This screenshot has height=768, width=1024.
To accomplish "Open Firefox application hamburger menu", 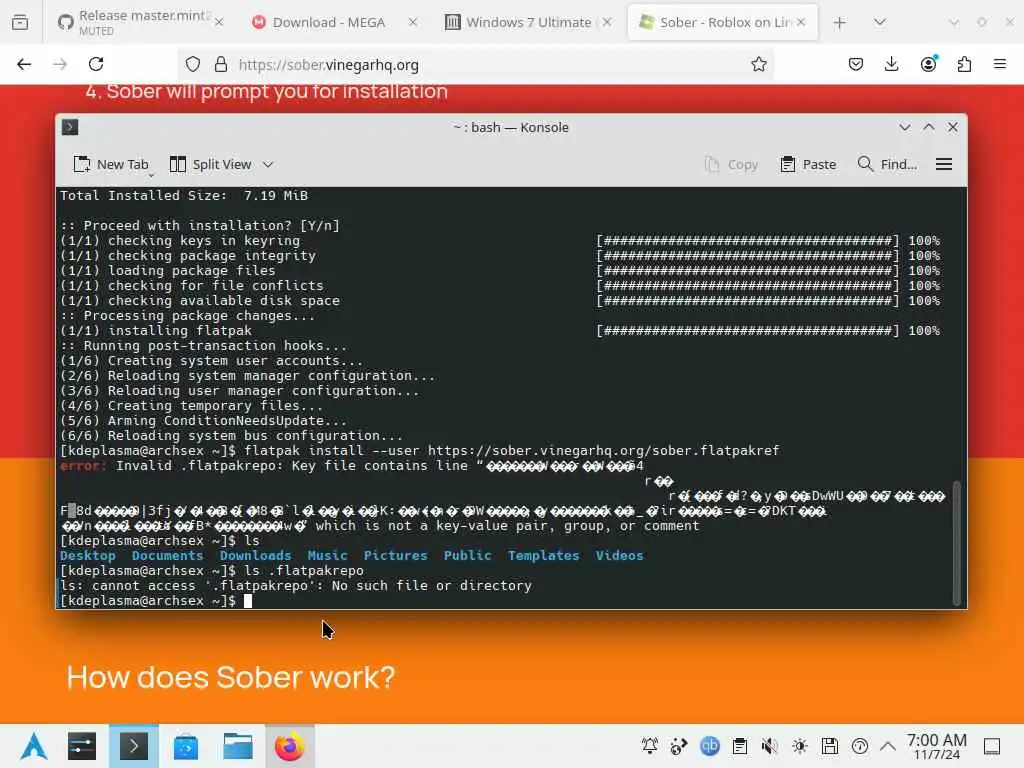I will (x=1000, y=64).
